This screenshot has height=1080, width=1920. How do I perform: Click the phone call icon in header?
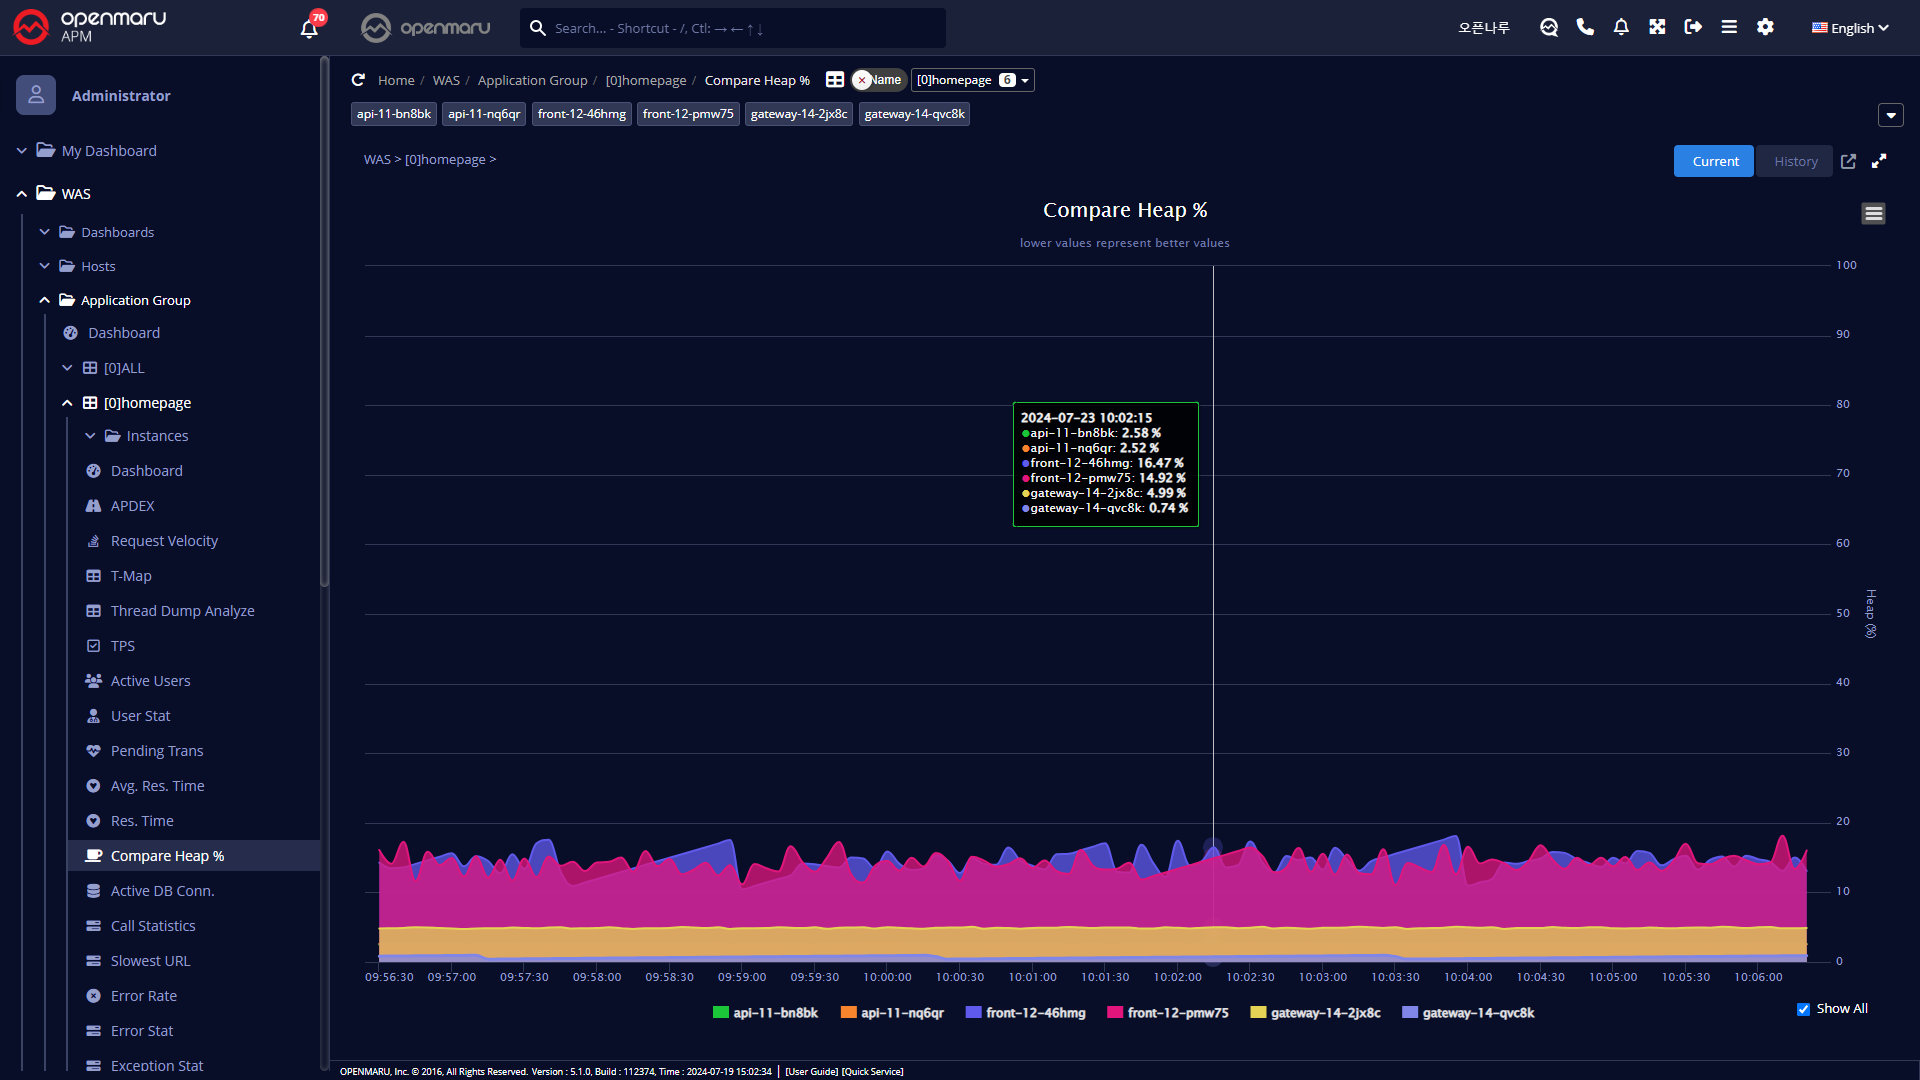coord(1585,27)
